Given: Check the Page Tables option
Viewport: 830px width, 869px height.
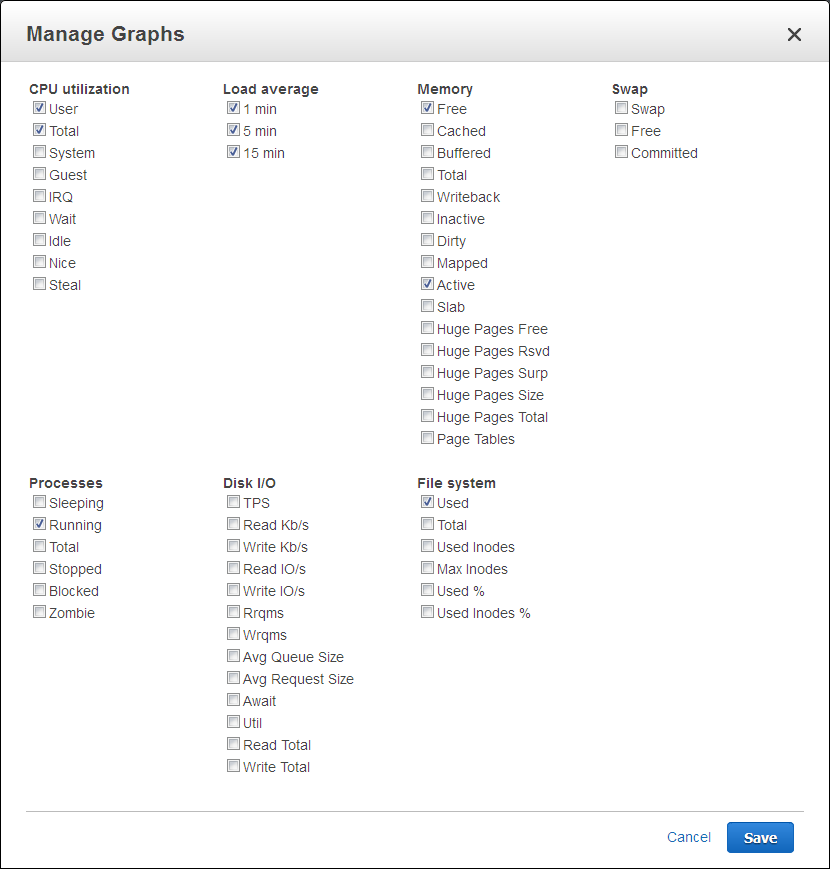Looking at the screenshot, I should tap(427, 438).
